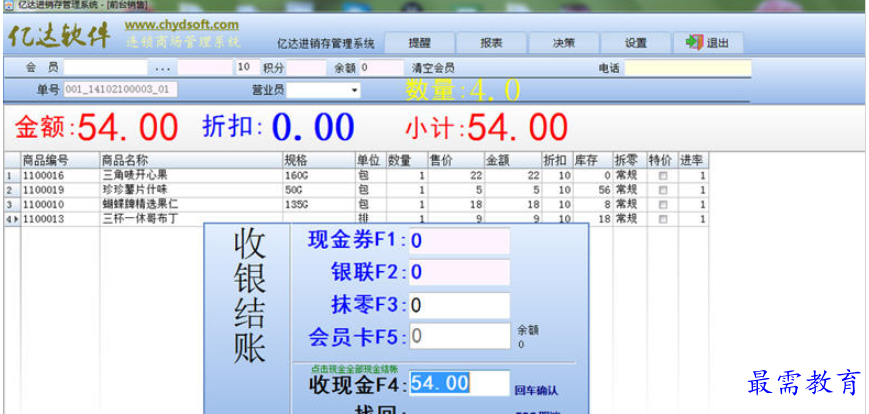This screenshot has height=414, width=869.
Task: Switch to the 决策 tab
Action: [563, 43]
